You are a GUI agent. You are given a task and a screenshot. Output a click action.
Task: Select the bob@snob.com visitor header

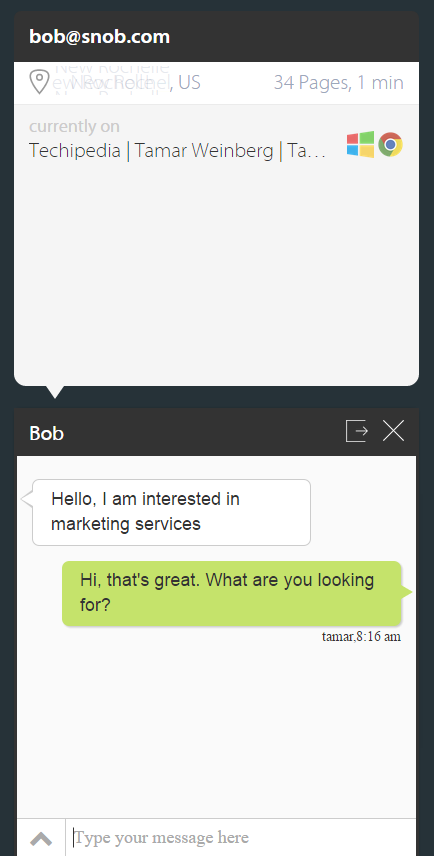point(216,37)
